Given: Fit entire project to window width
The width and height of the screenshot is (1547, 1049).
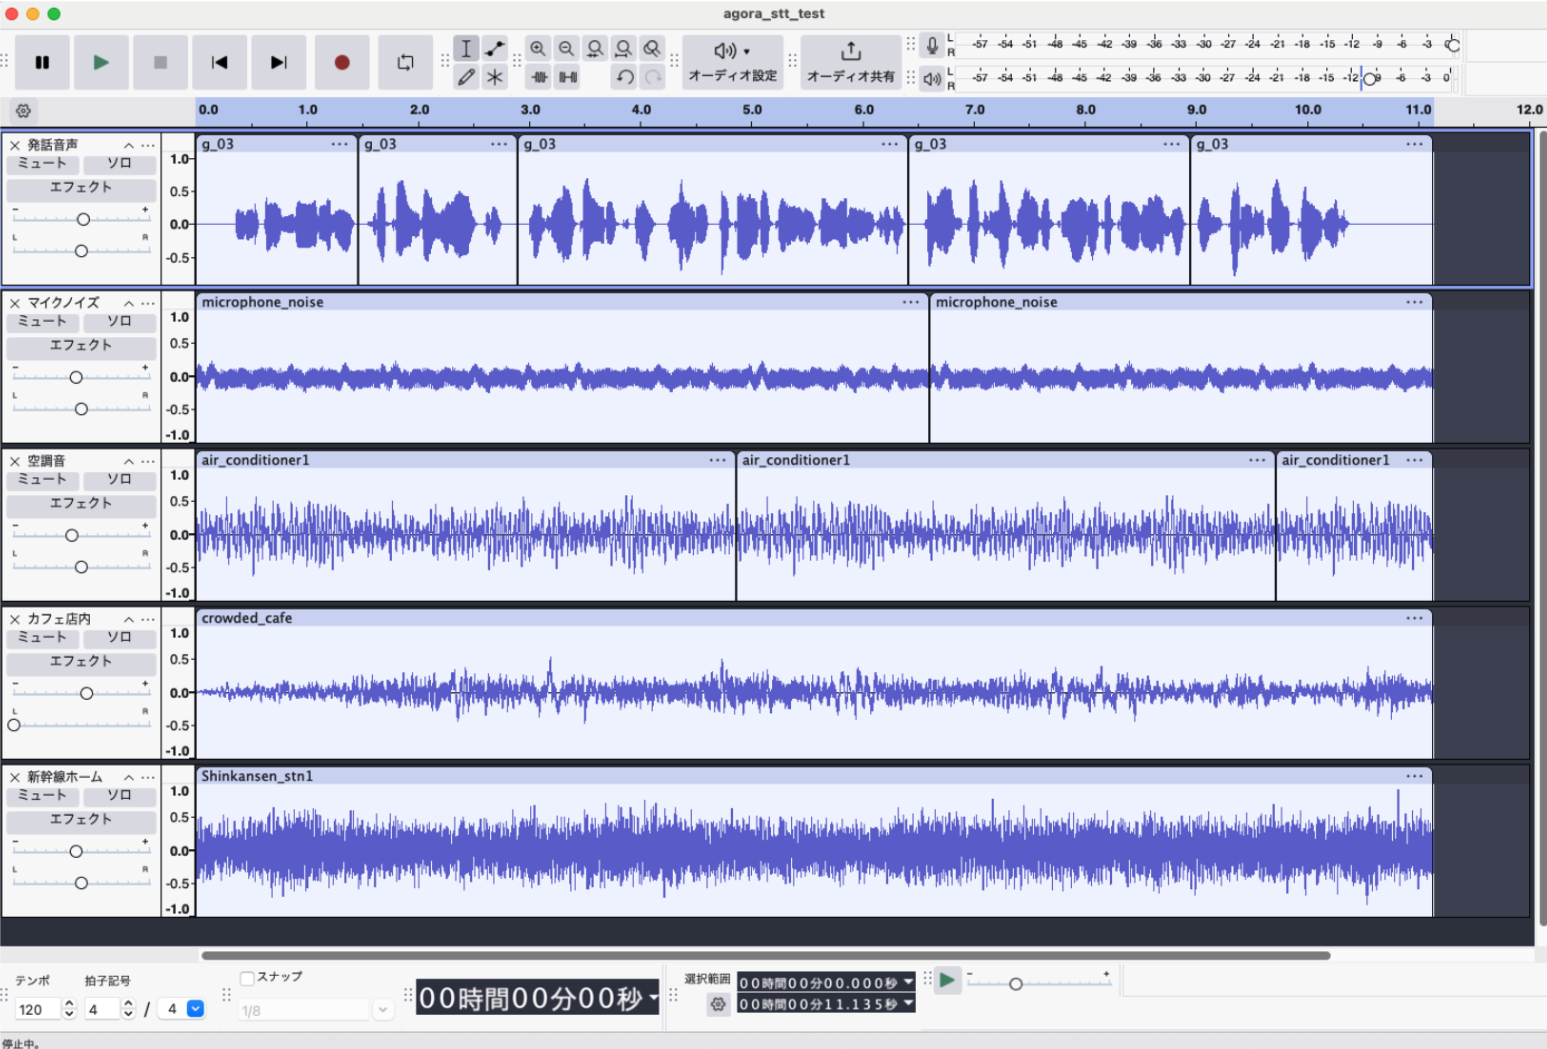Looking at the screenshot, I should [623, 49].
